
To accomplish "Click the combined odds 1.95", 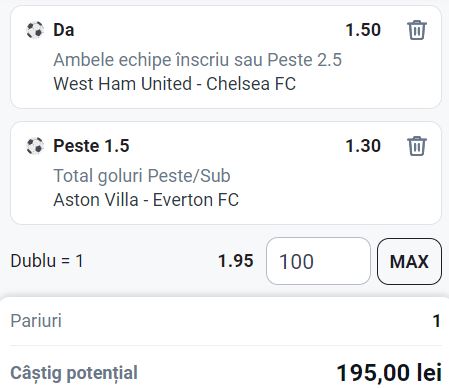I will click(x=236, y=261).
